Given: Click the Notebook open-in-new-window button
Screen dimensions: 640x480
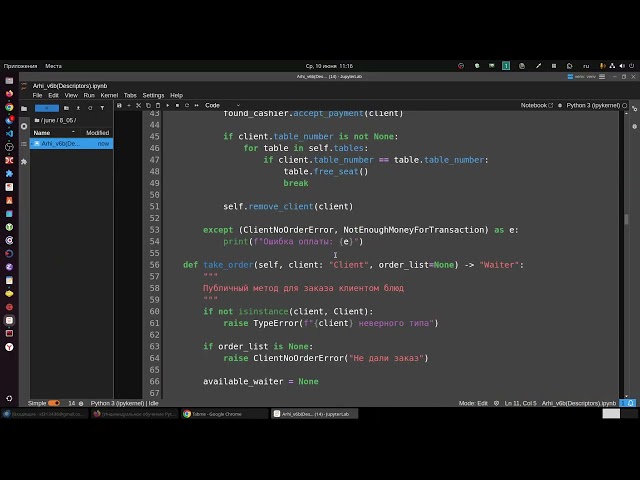Looking at the screenshot, I should coord(536,105).
